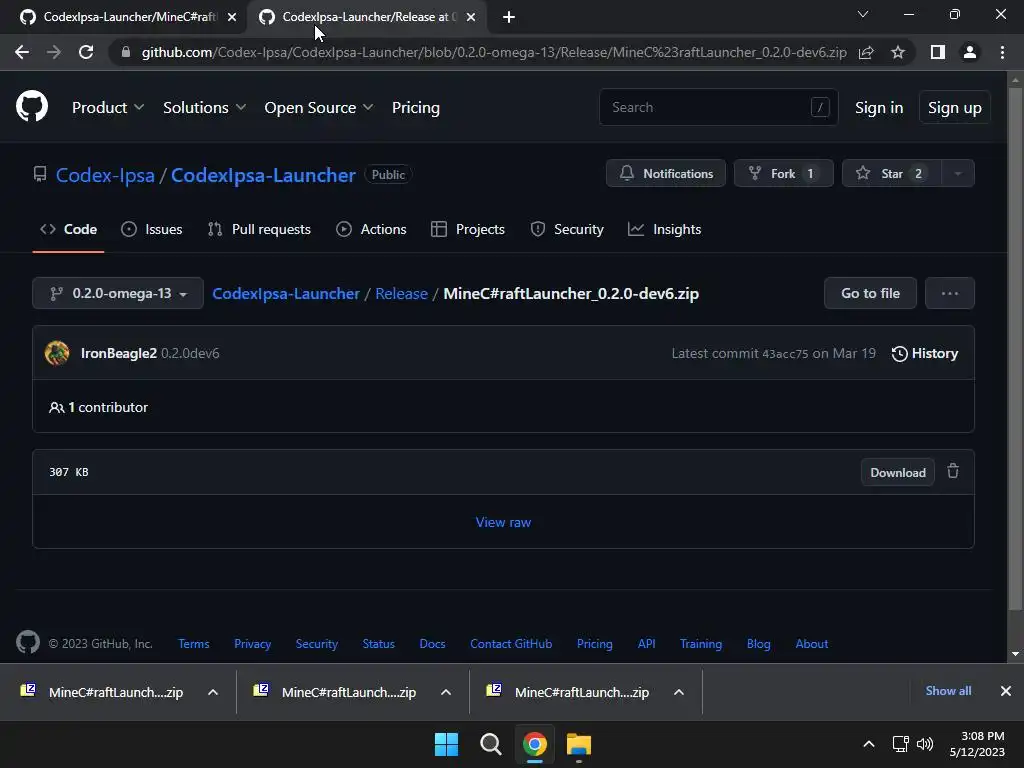Expand the Solutions menu
The height and width of the screenshot is (768, 1024).
click(x=204, y=108)
